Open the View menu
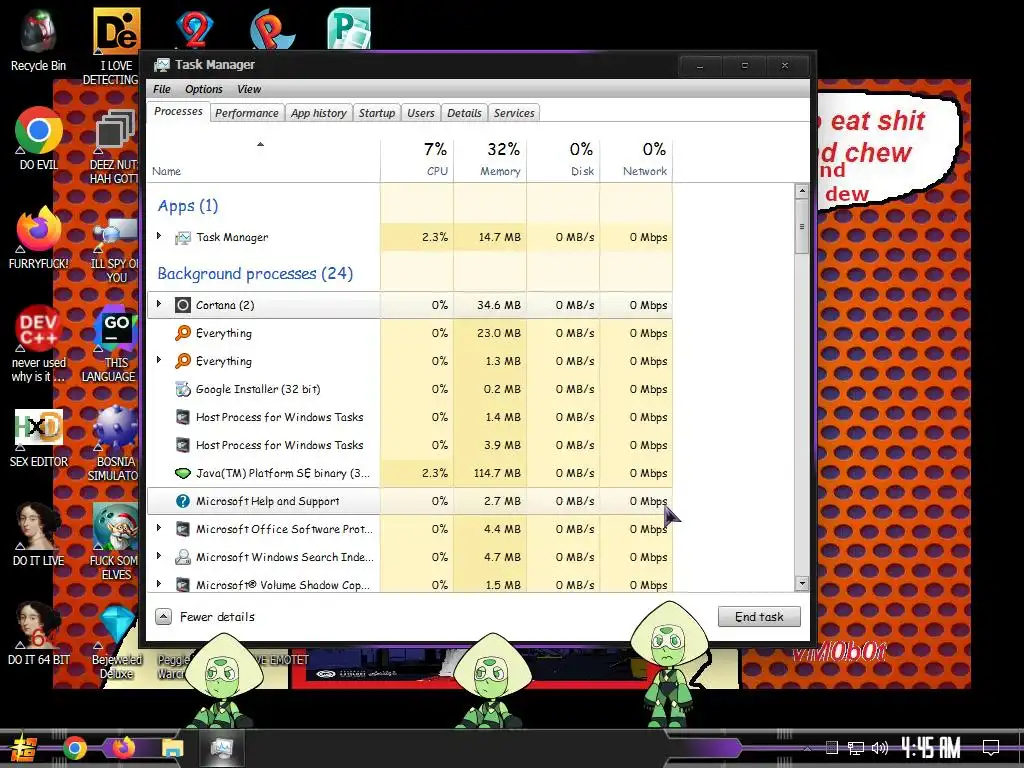This screenshot has width=1024, height=768. (249, 89)
